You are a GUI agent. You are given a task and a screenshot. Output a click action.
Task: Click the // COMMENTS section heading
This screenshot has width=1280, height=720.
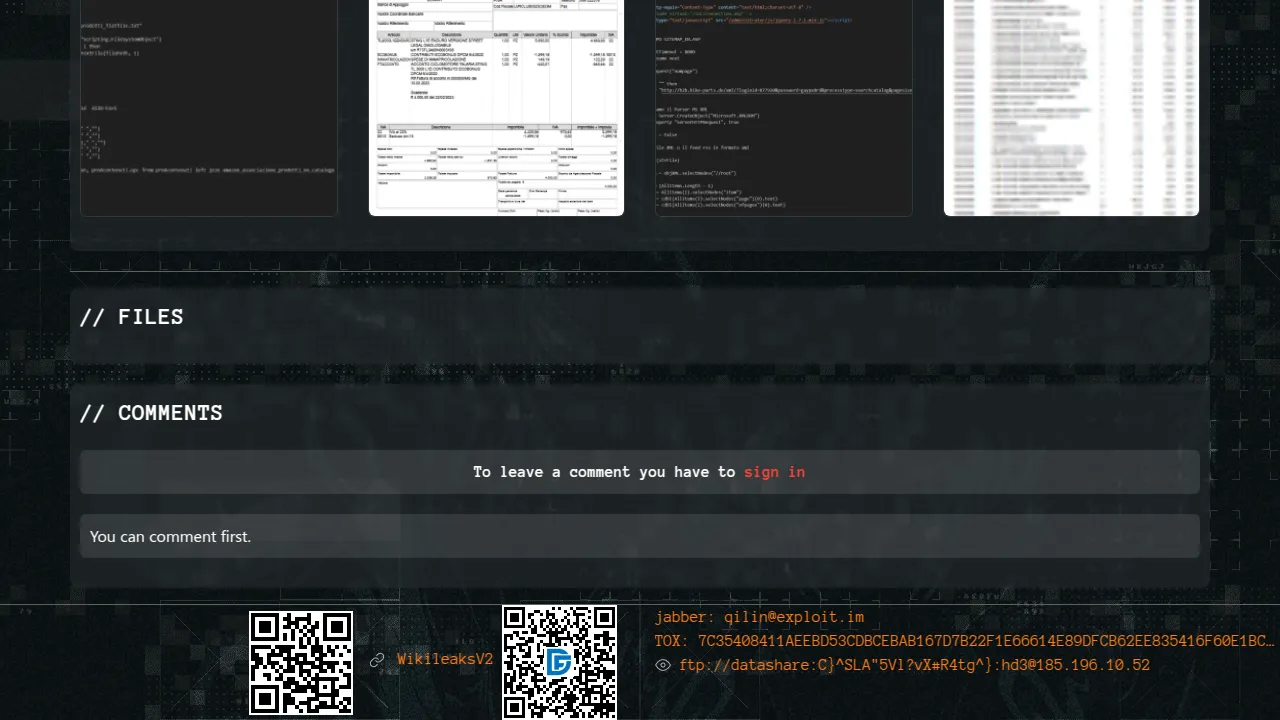[x=151, y=413]
